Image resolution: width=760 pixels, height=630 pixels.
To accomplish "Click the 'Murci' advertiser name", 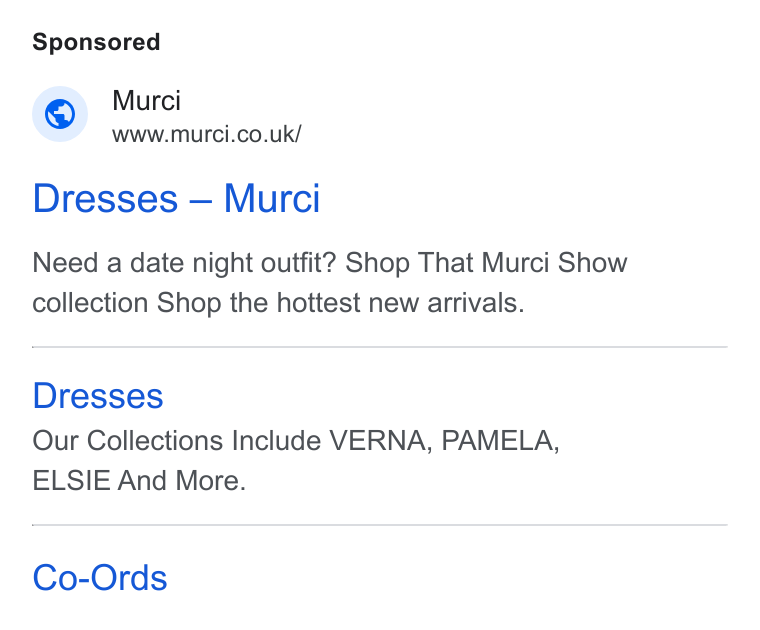I will [x=146, y=101].
